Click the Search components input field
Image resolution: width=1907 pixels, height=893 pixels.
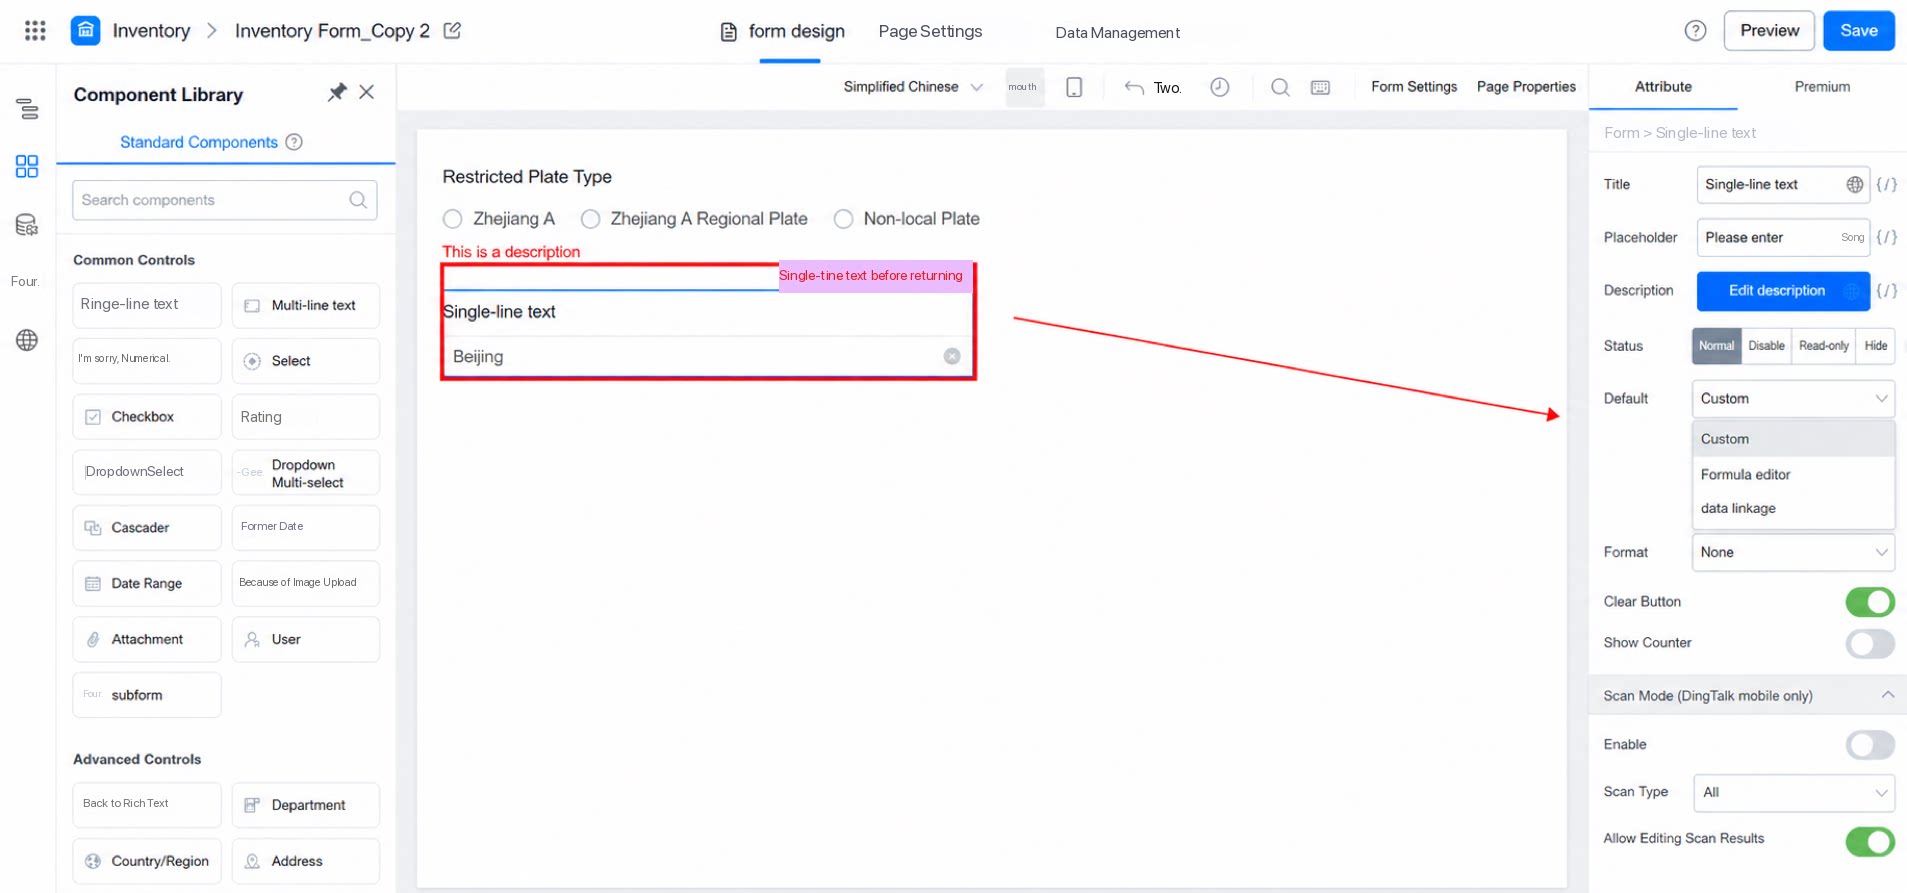(x=224, y=200)
